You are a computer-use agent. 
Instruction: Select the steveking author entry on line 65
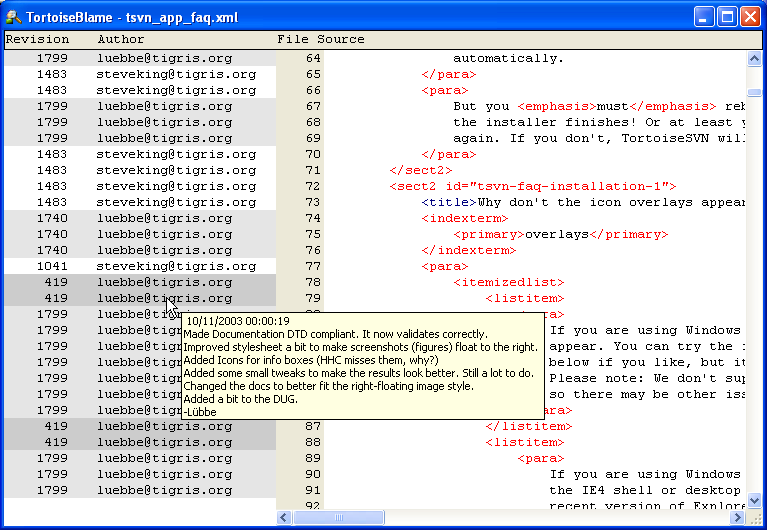point(164,74)
